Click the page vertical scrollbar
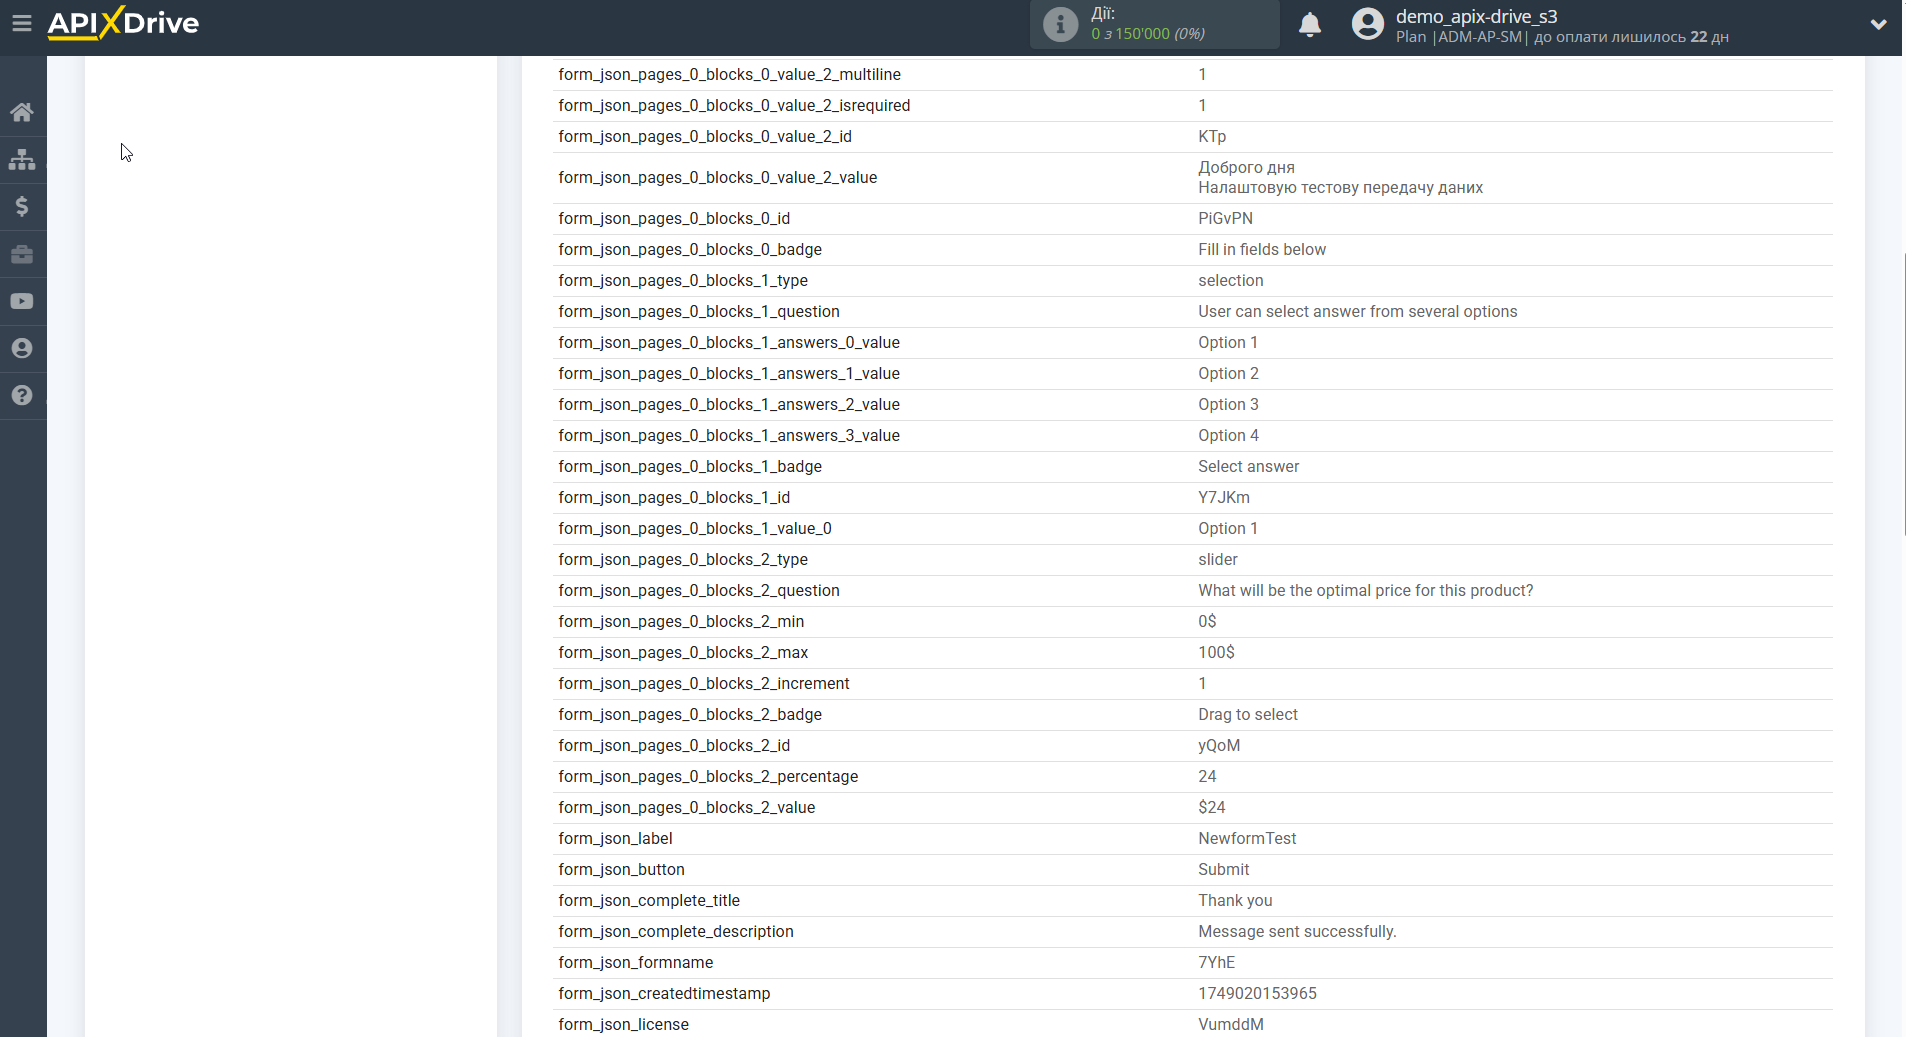The image size is (1906, 1037). [1903, 395]
